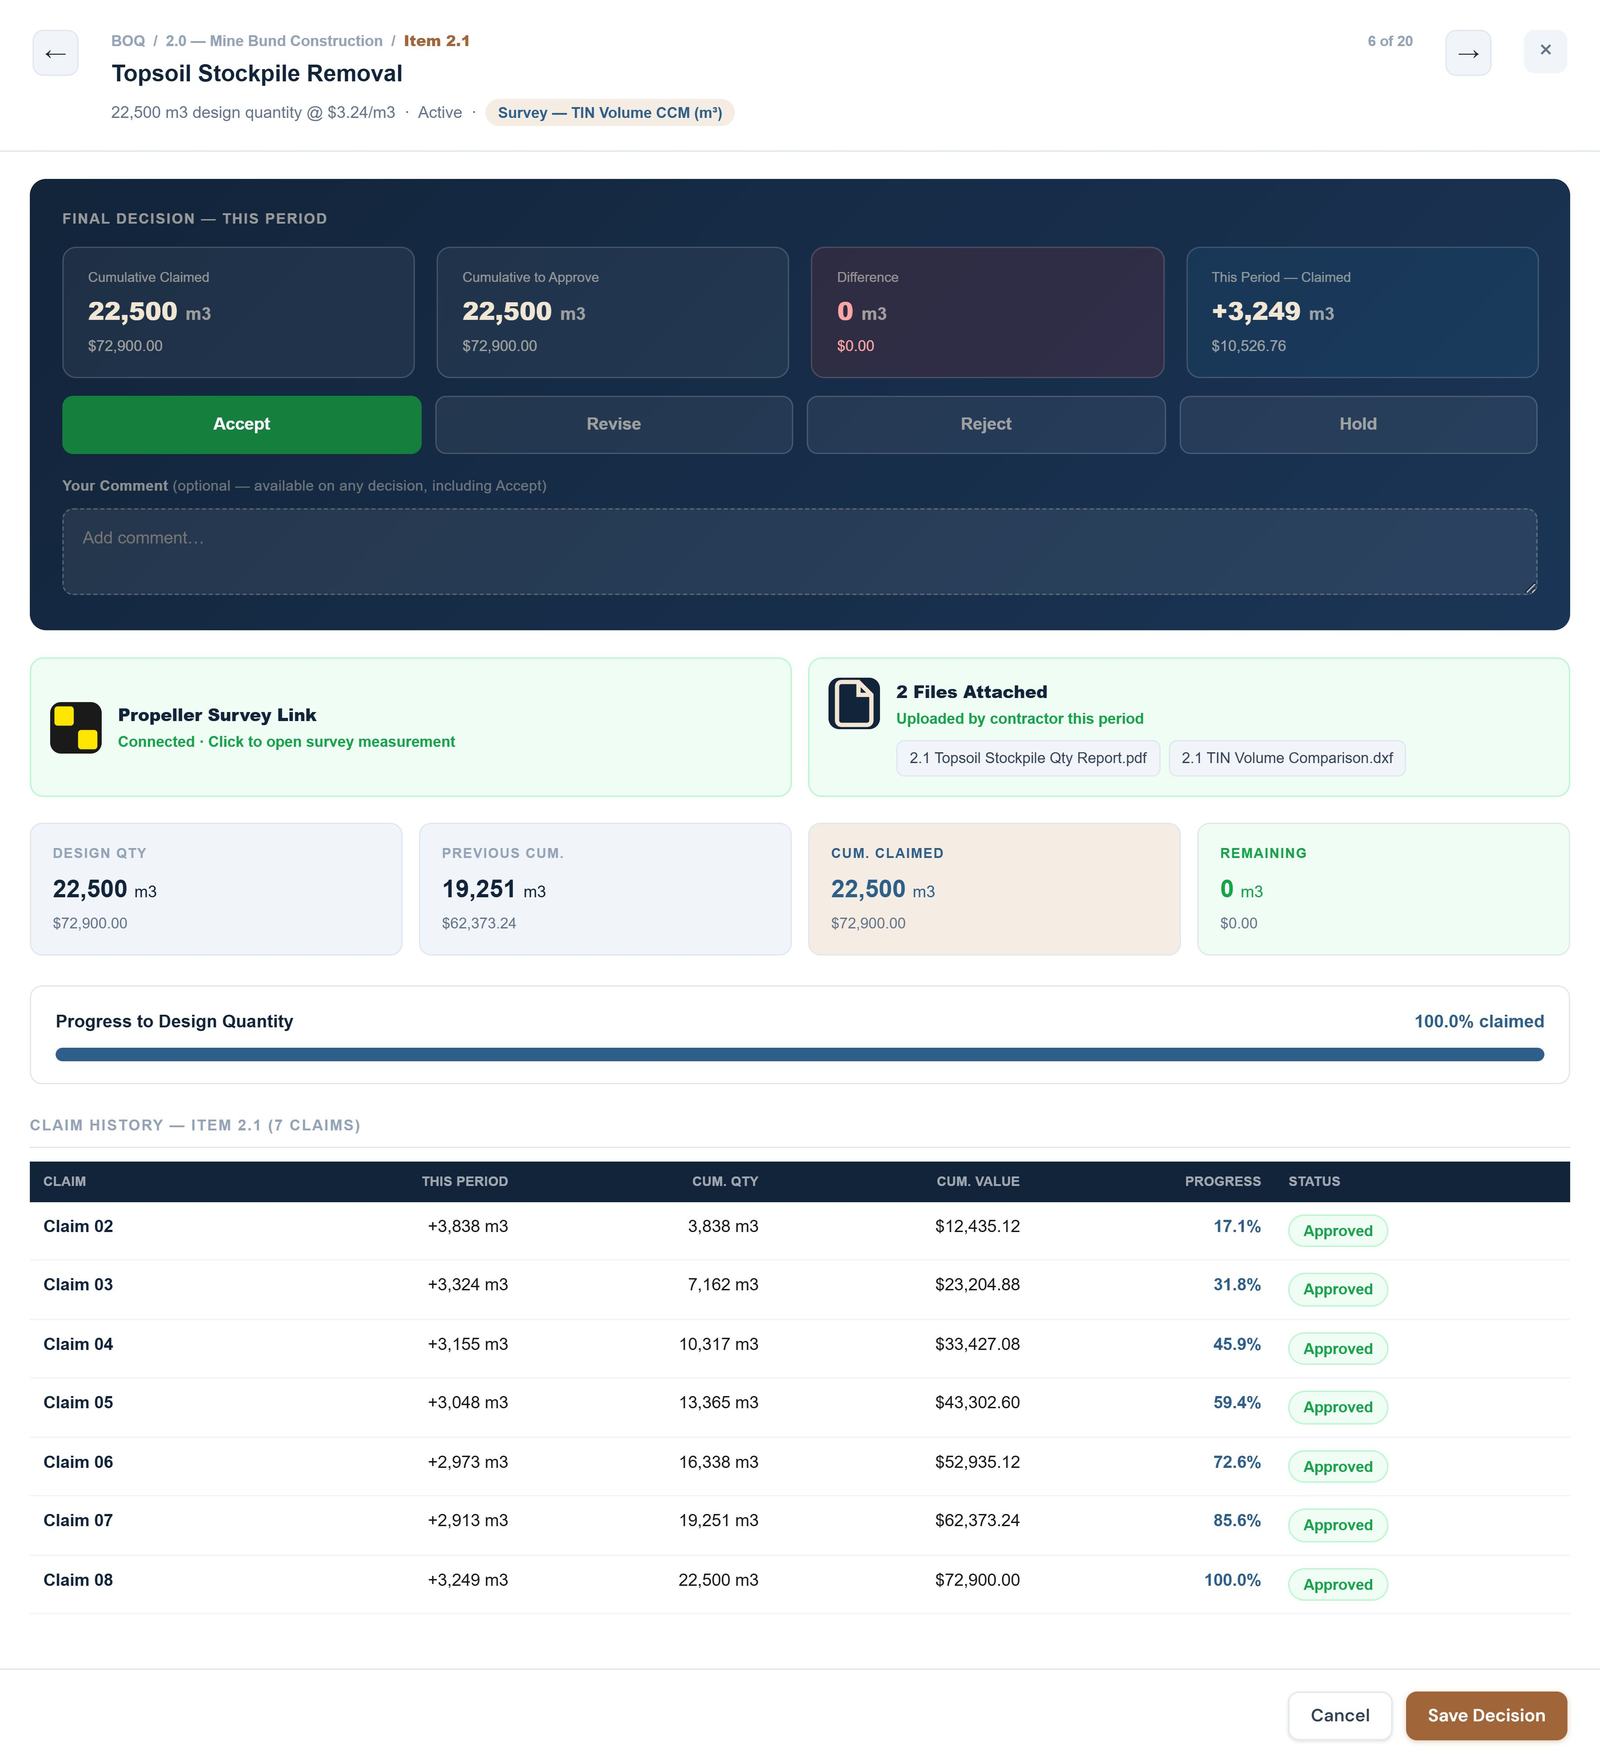Image resolution: width=1600 pixels, height=1762 pixels.
Task: Navigate to Mine Bund Construction breadcrumb
Action: click(274, 41)
